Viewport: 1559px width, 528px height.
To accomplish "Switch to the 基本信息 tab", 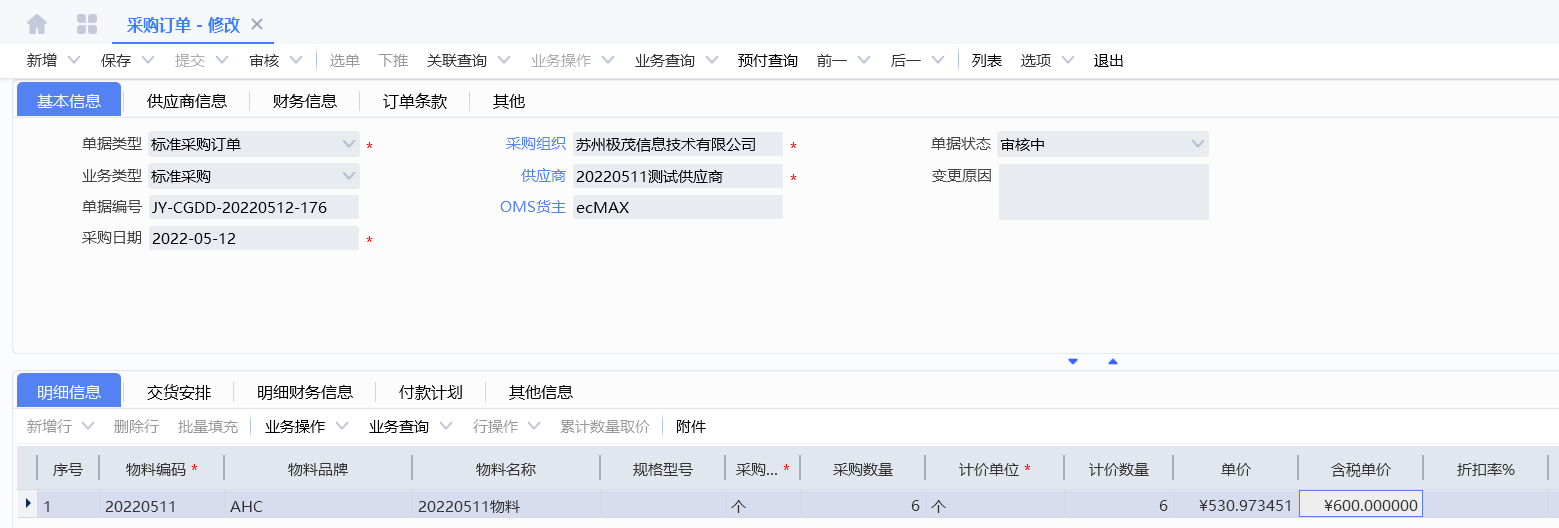I will [x=69, y=100].
